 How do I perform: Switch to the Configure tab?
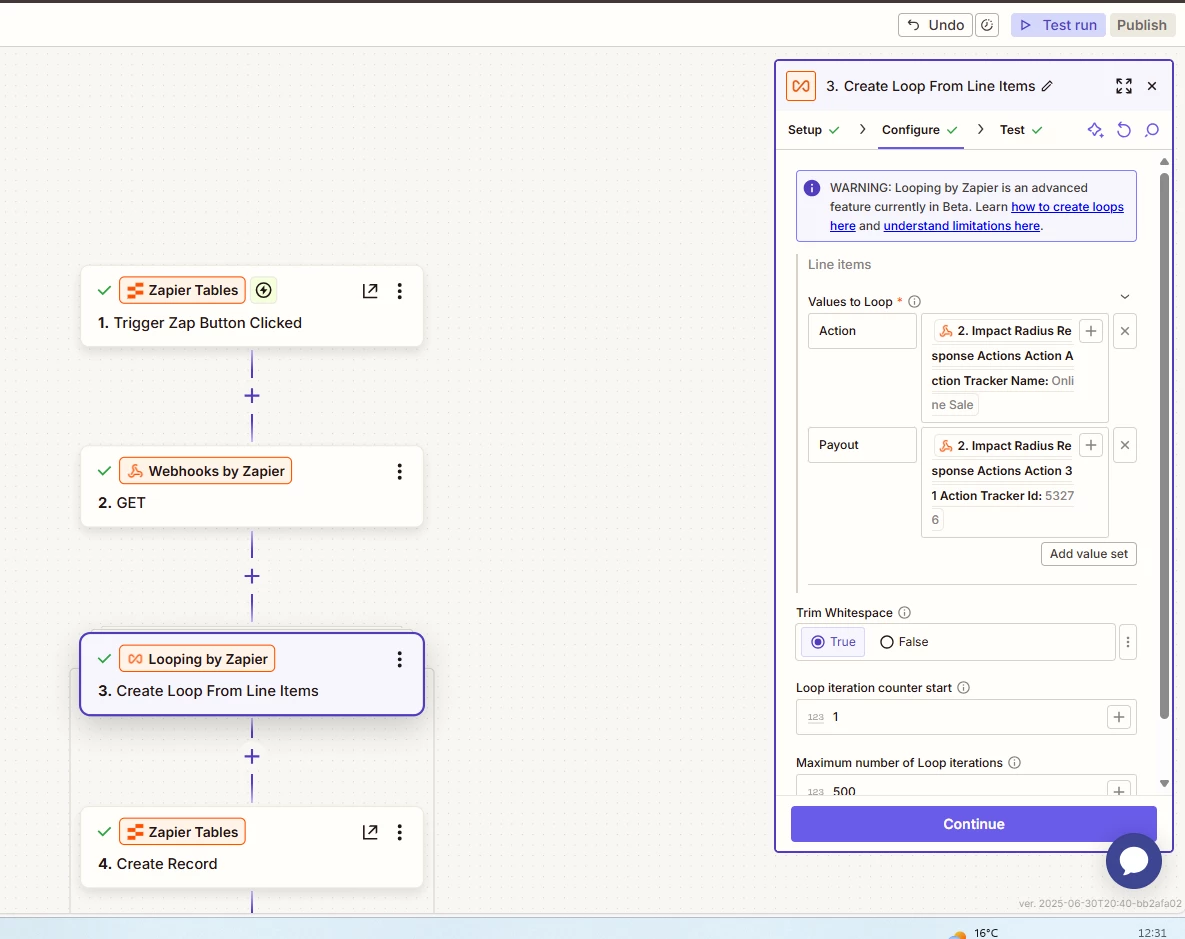click(920, 130)
